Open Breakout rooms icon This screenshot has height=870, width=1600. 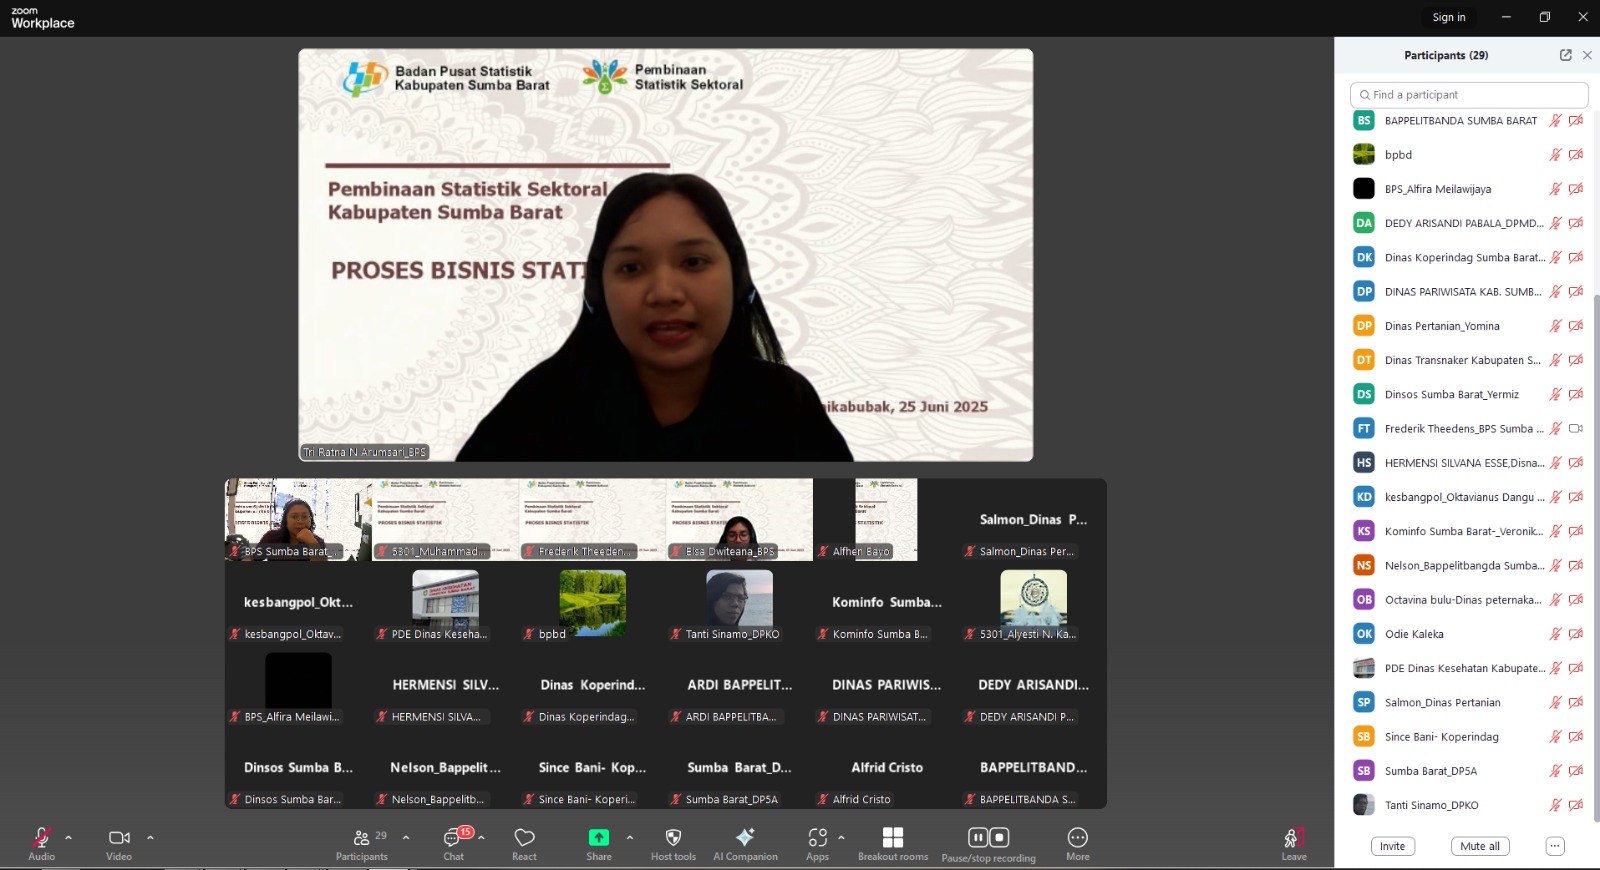[x=893, y=838]
